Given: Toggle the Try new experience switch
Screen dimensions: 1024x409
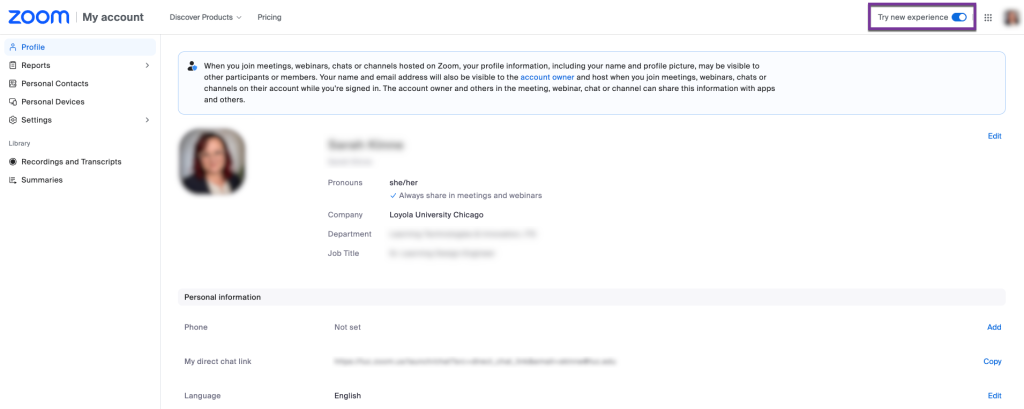Looking at the screenshot, I should click(959, 18).
